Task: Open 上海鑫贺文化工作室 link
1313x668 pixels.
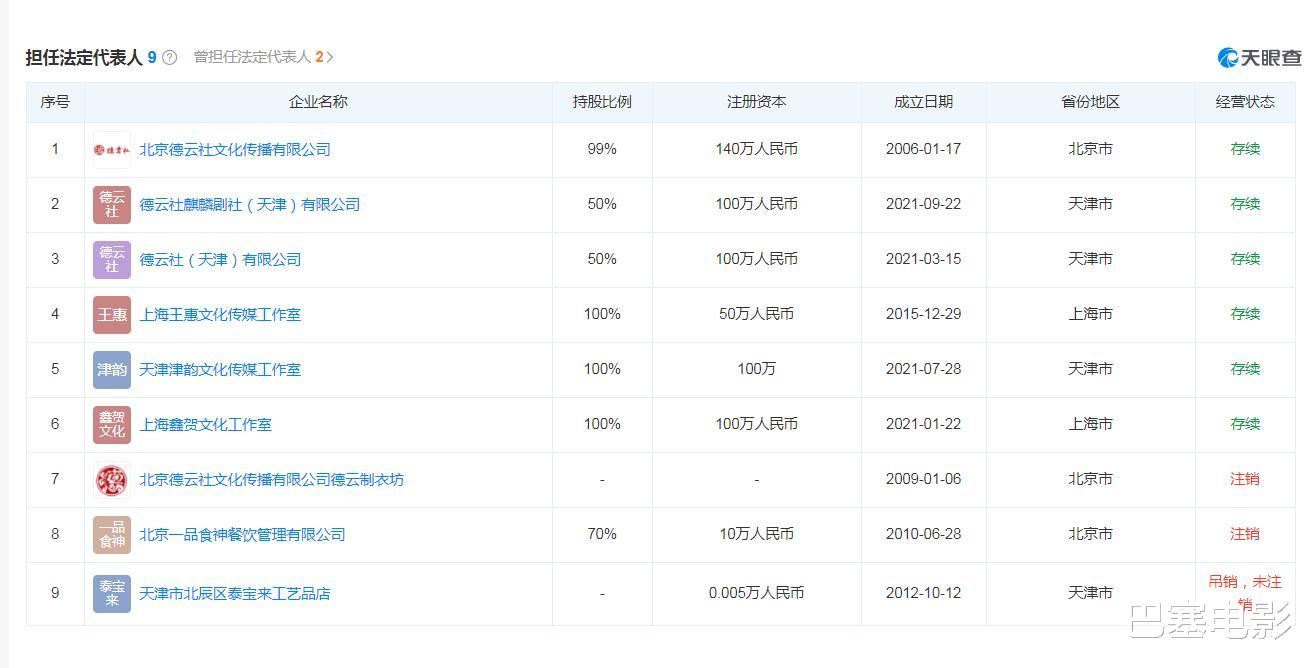Action: point(206,425)
